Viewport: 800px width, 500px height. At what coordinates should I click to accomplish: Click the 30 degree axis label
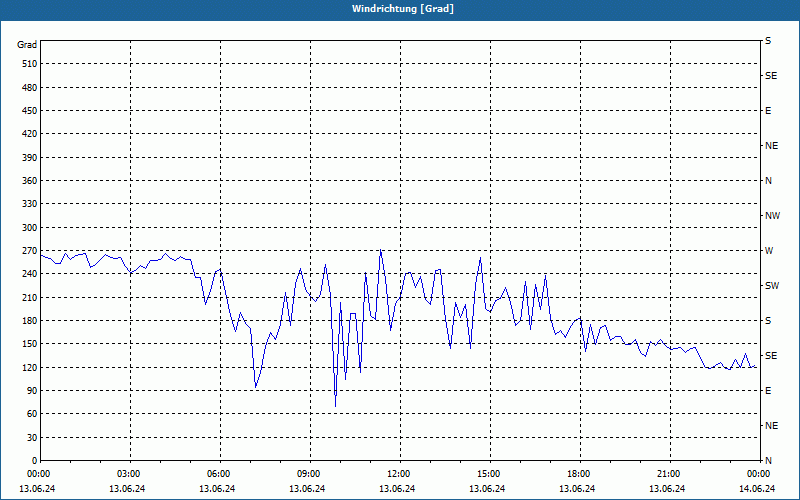coord(32,437)
